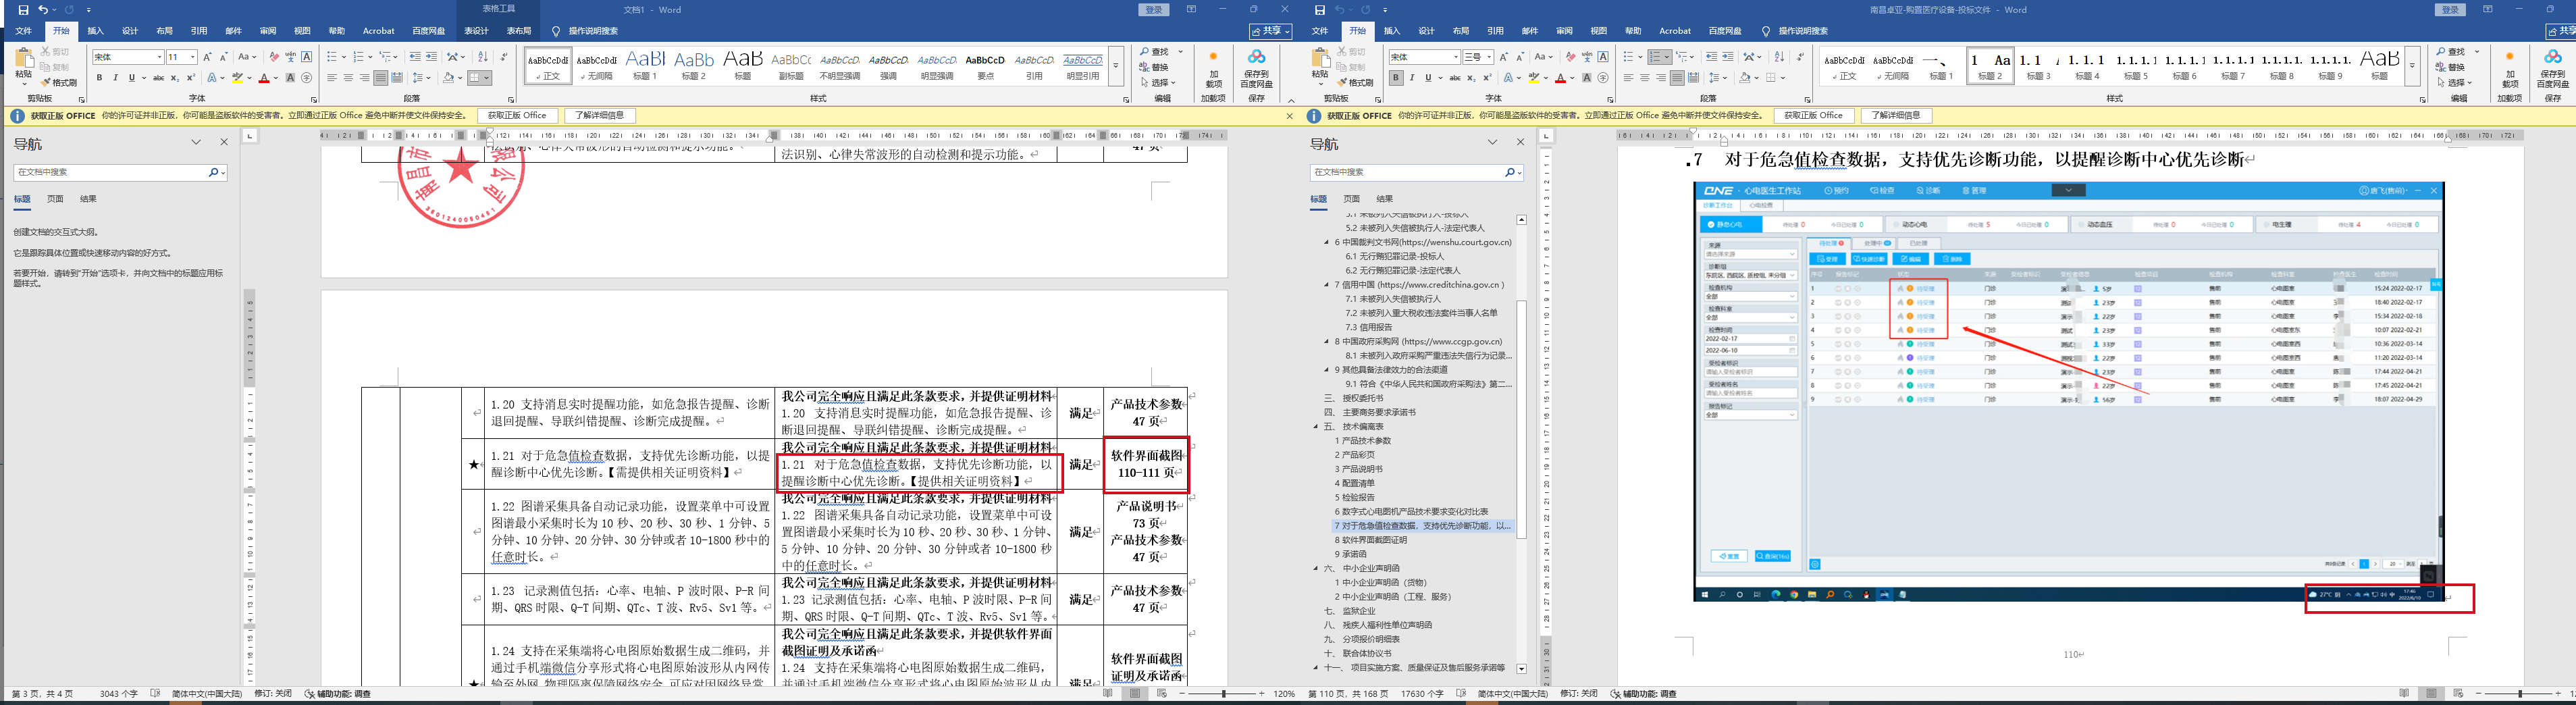Screen dimensions: 2576x705
Task: Open the 表设计 tab in left window
Action: [x=476, y=31]
